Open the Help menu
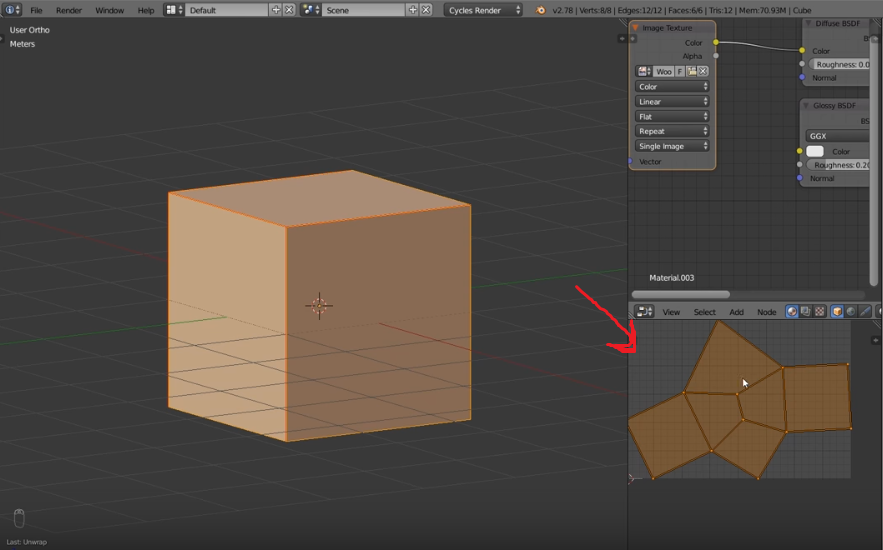This screenshot has width=883, height=550. 146,10
